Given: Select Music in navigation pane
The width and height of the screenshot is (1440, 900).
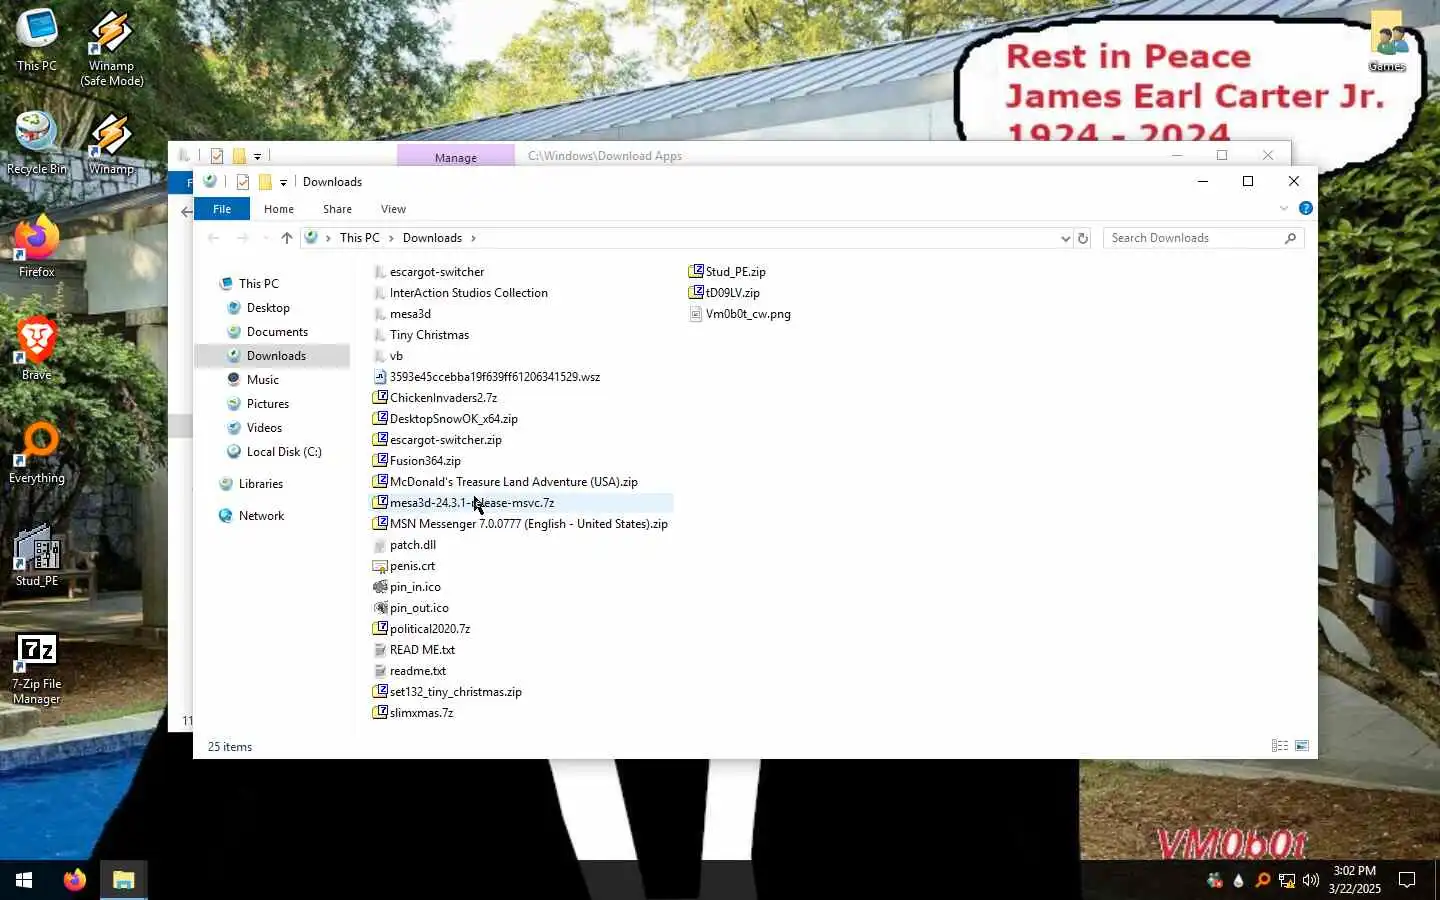Looking at the screenshot, I should coord(263,380).
